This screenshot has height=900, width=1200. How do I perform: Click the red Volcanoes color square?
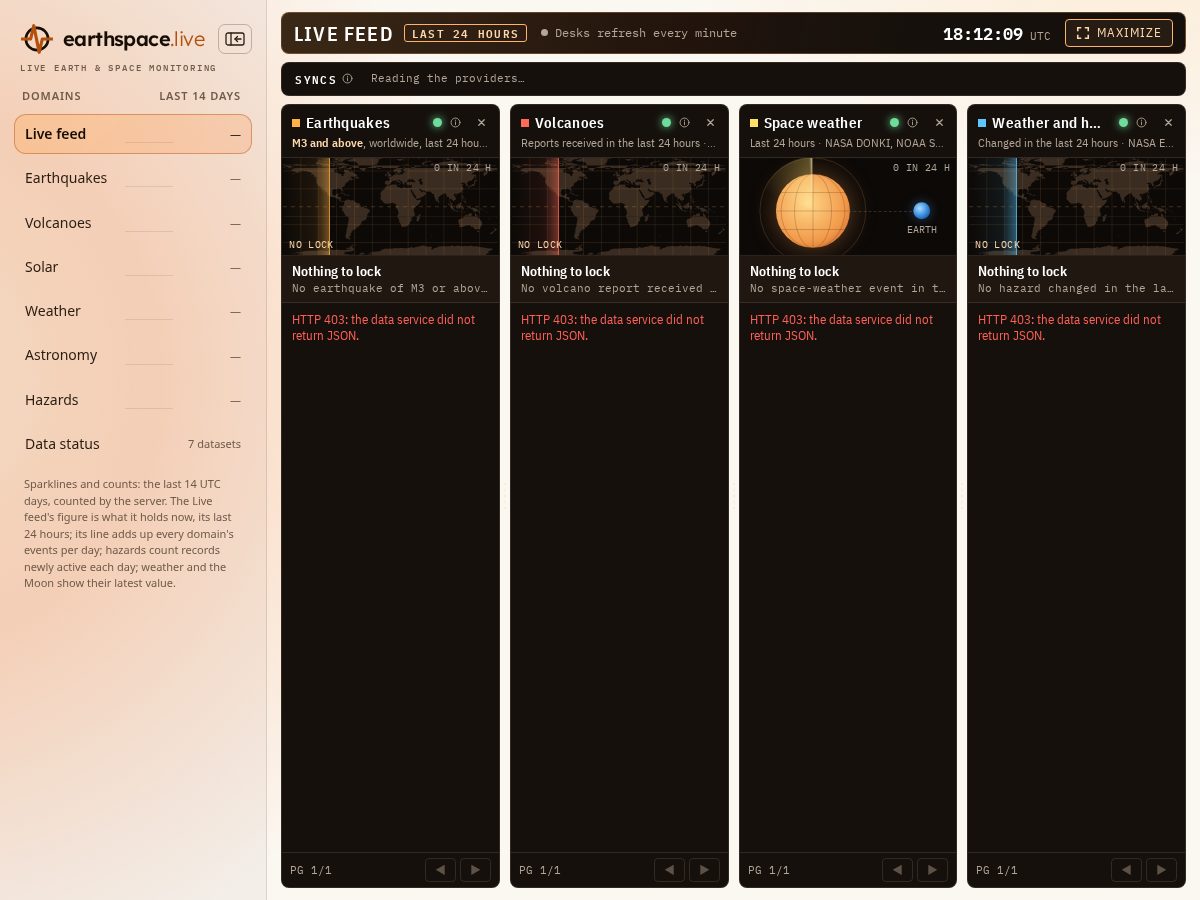point(525,123)
